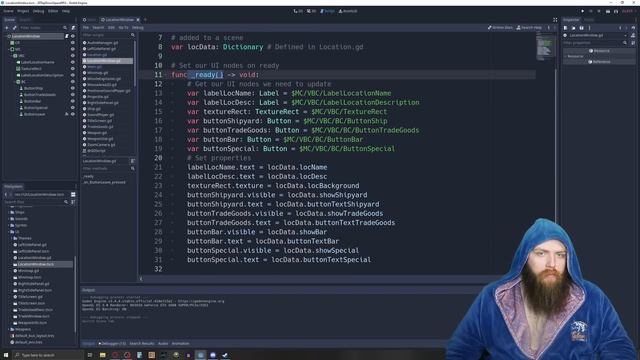Toggle visibility of the ButtonTradeGoods node
This screenshot has height=360, width=640.
pyautogui.click(x=73, y=95)
